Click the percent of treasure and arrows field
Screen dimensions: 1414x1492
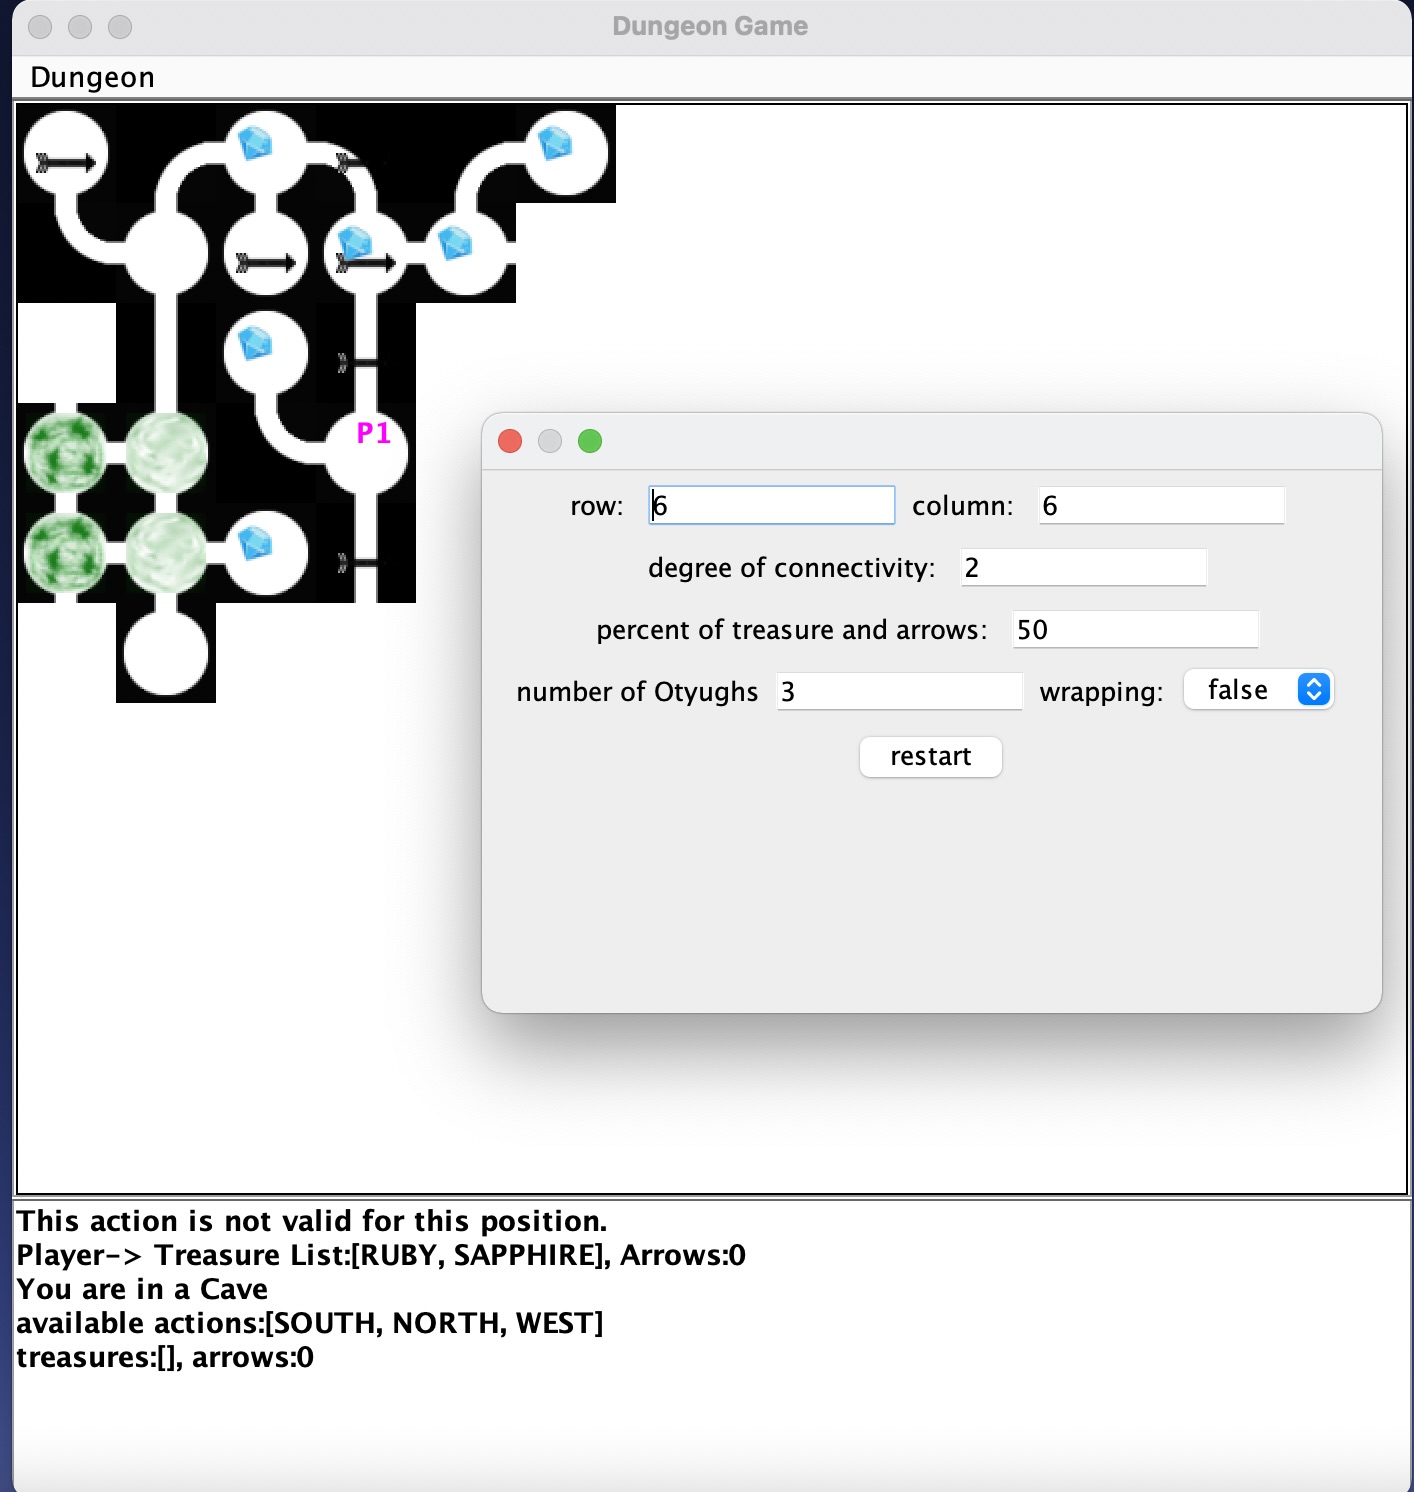[1135, 629]
